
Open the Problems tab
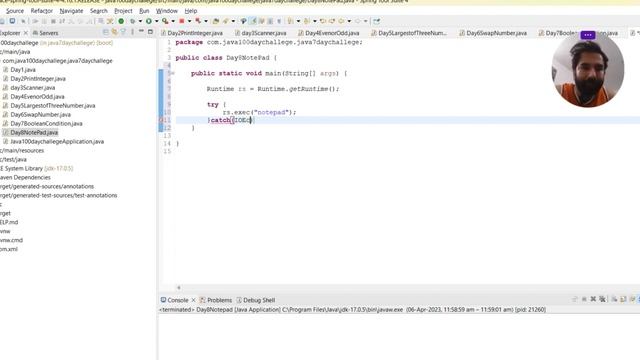point(216,300)
